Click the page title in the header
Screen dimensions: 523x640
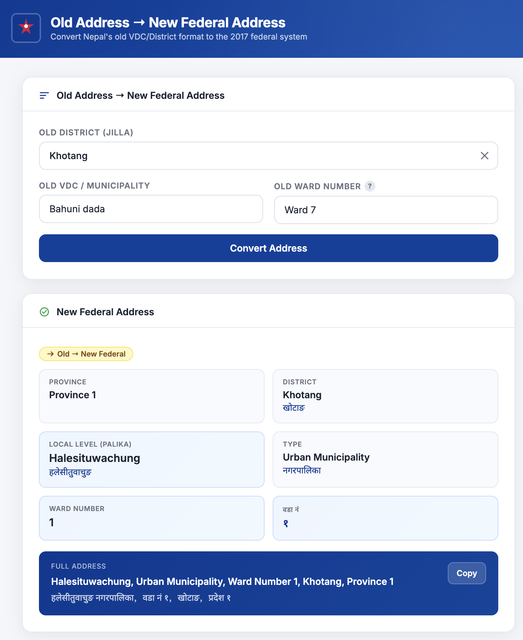[x=168, y=22]
